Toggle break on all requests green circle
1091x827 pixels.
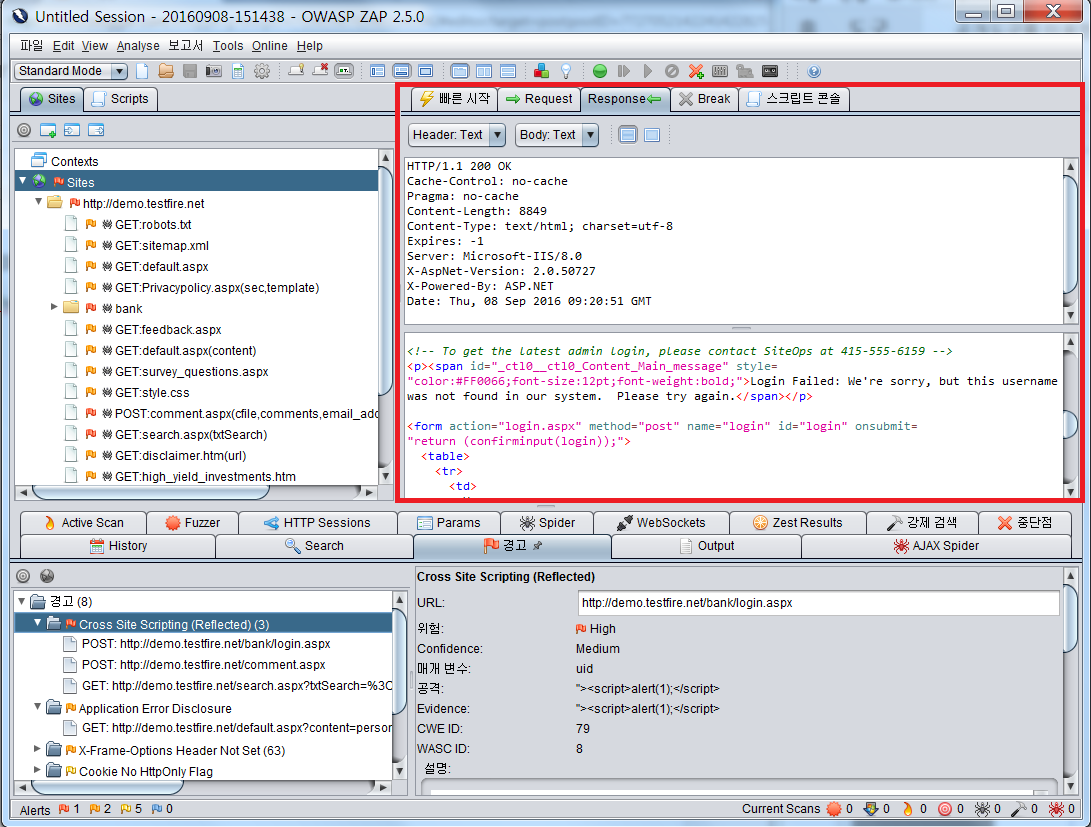click(600, 71)
